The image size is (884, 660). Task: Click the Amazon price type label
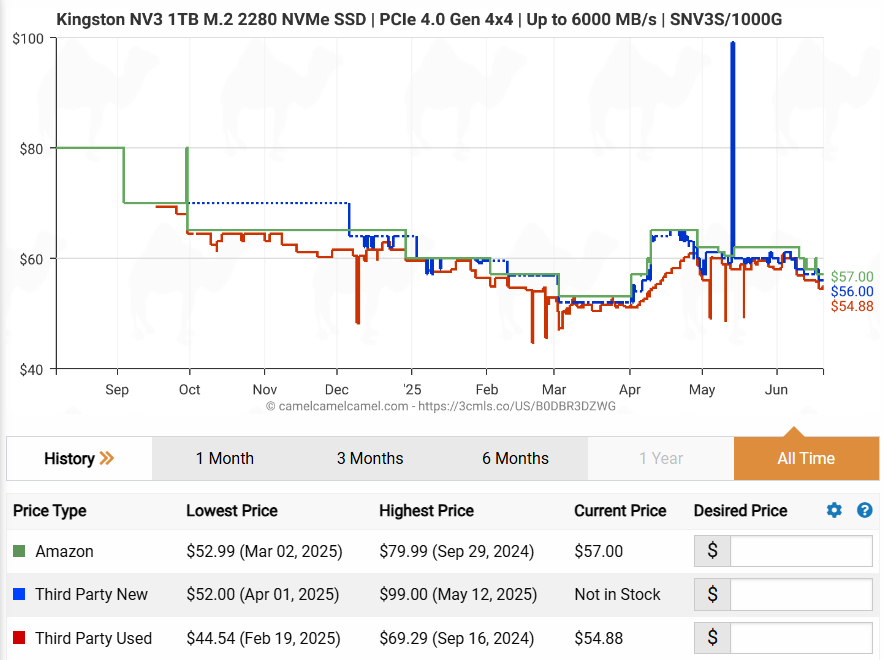pyautogui.click(x=64, y=551)
